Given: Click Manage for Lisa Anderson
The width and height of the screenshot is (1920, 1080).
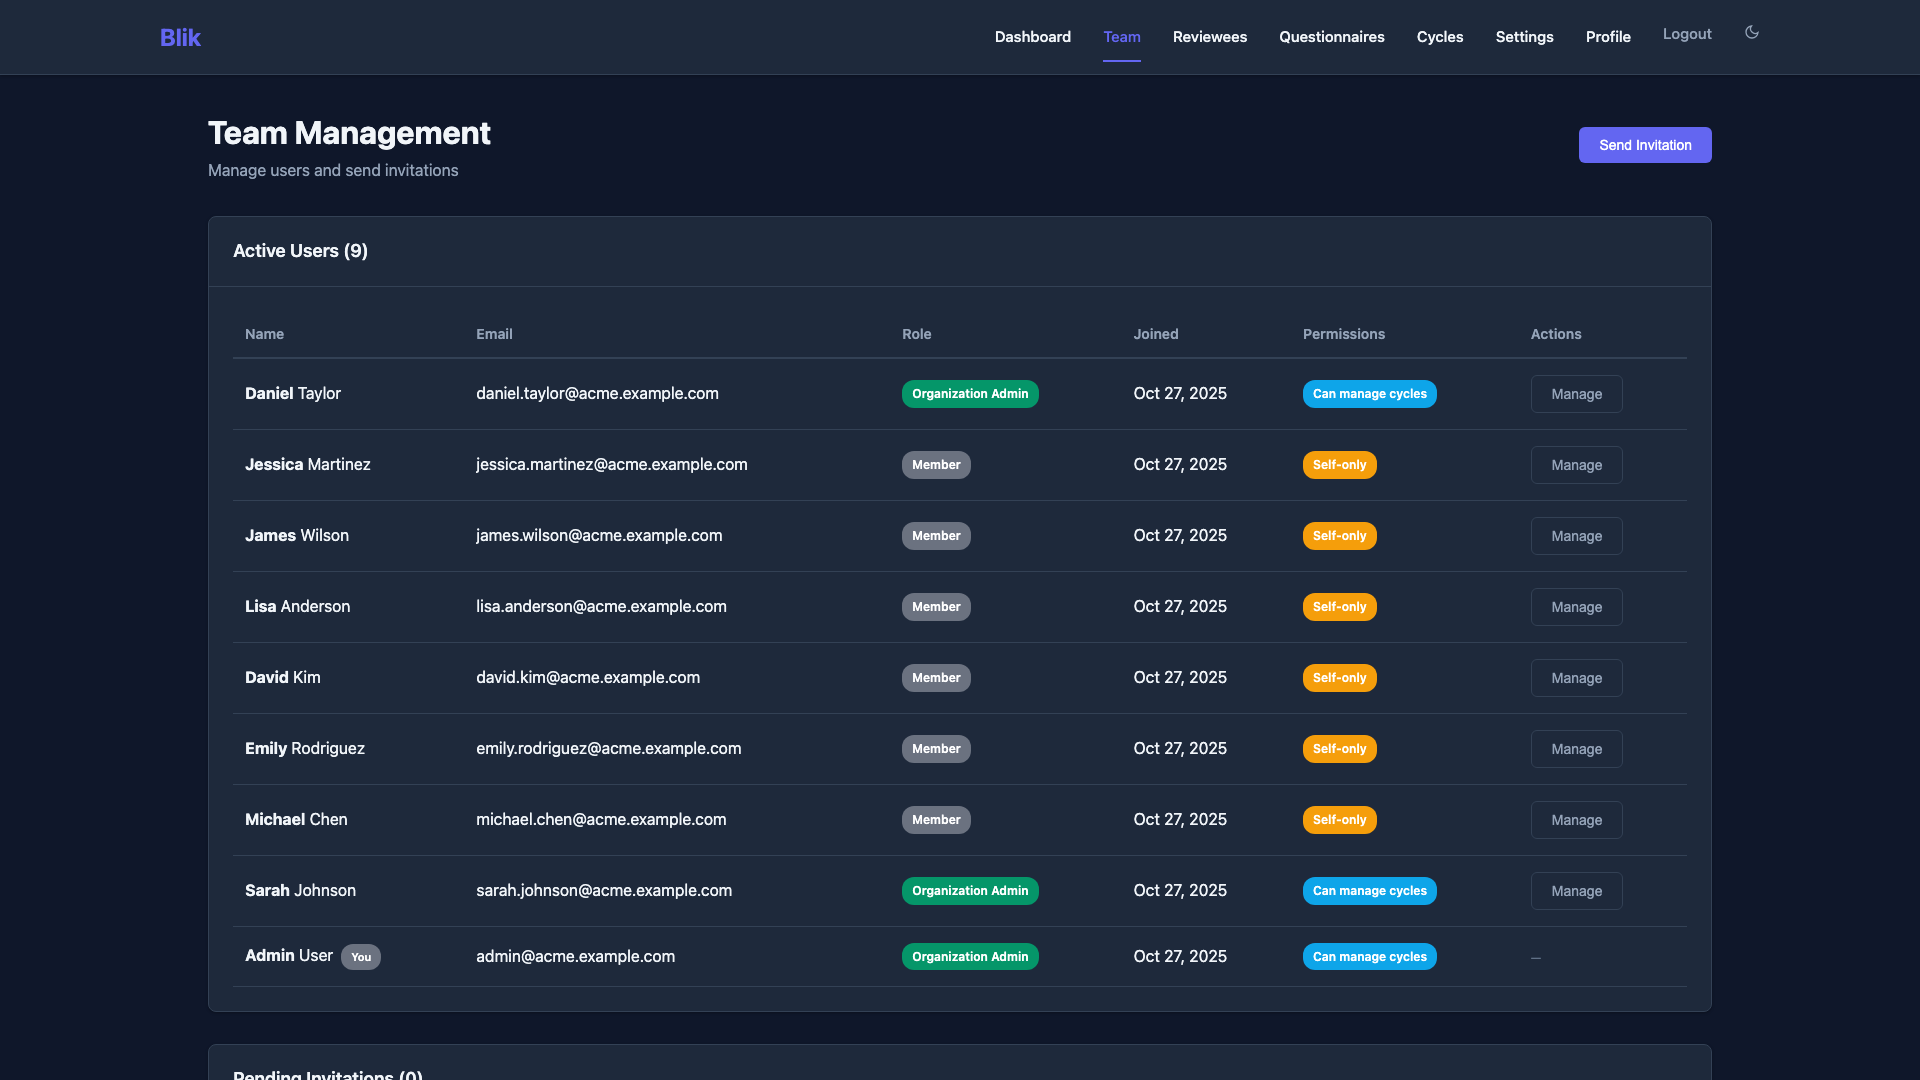Looking at the screenshot, I should pyautogui.click(x=1576, y=606).
